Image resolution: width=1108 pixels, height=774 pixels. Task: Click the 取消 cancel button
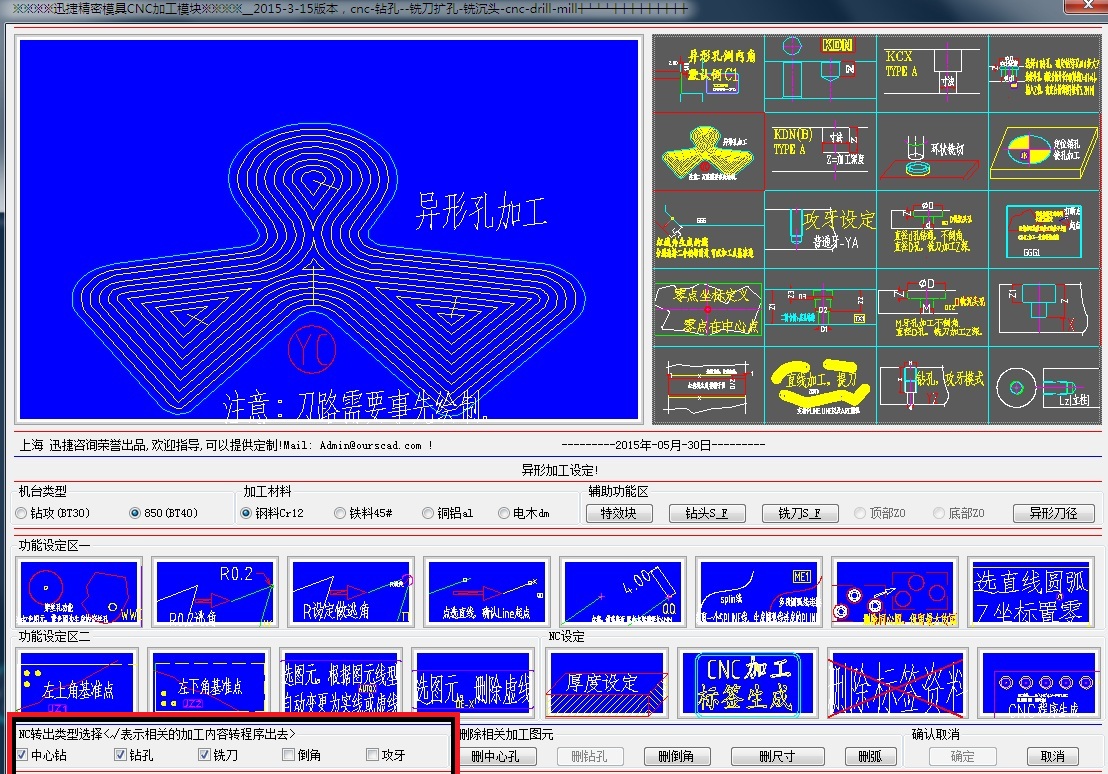click(x=1052, y=756)
